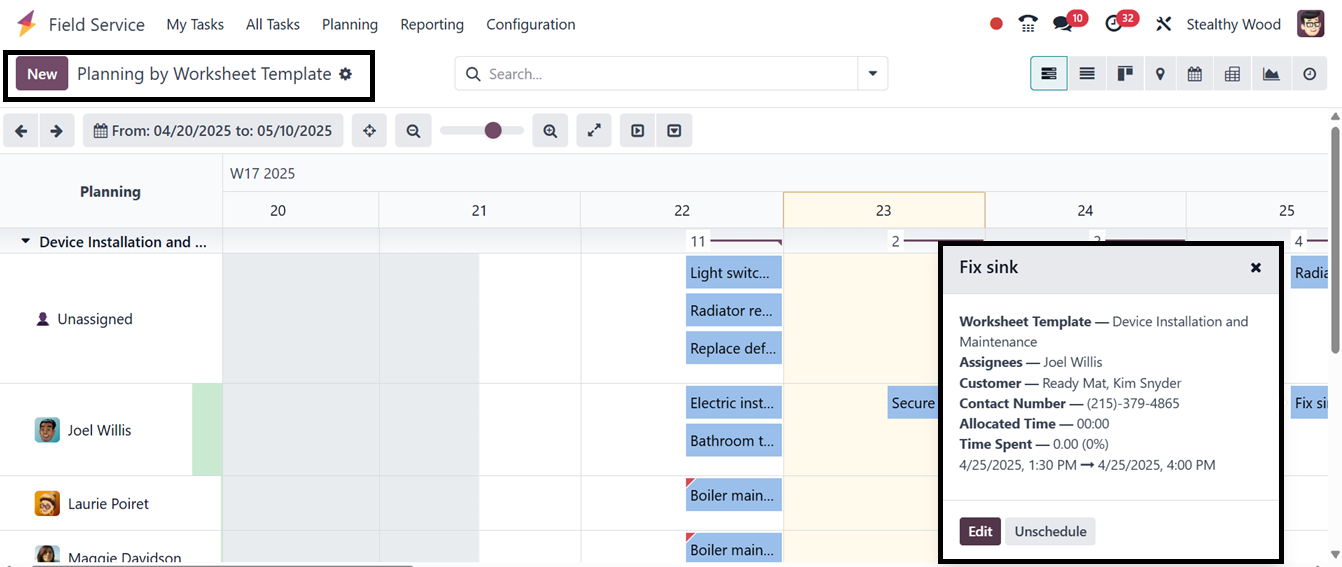The image size is (1342, 567).
Task: Zoom in on the Gantt timeline
Action: click(x=550, y=131)
